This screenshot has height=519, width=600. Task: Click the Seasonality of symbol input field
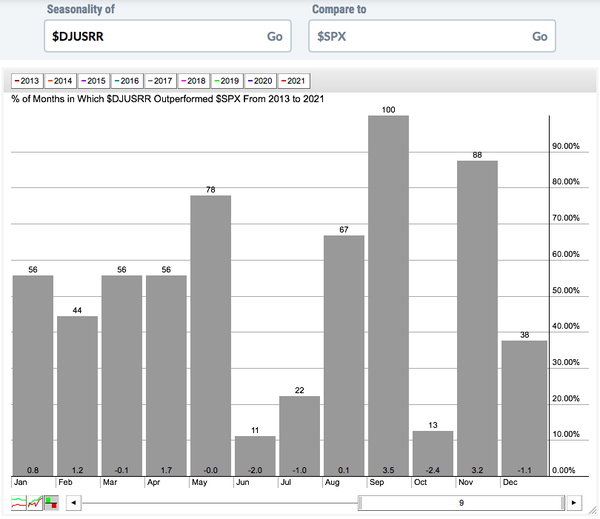(x=150, y=36)
